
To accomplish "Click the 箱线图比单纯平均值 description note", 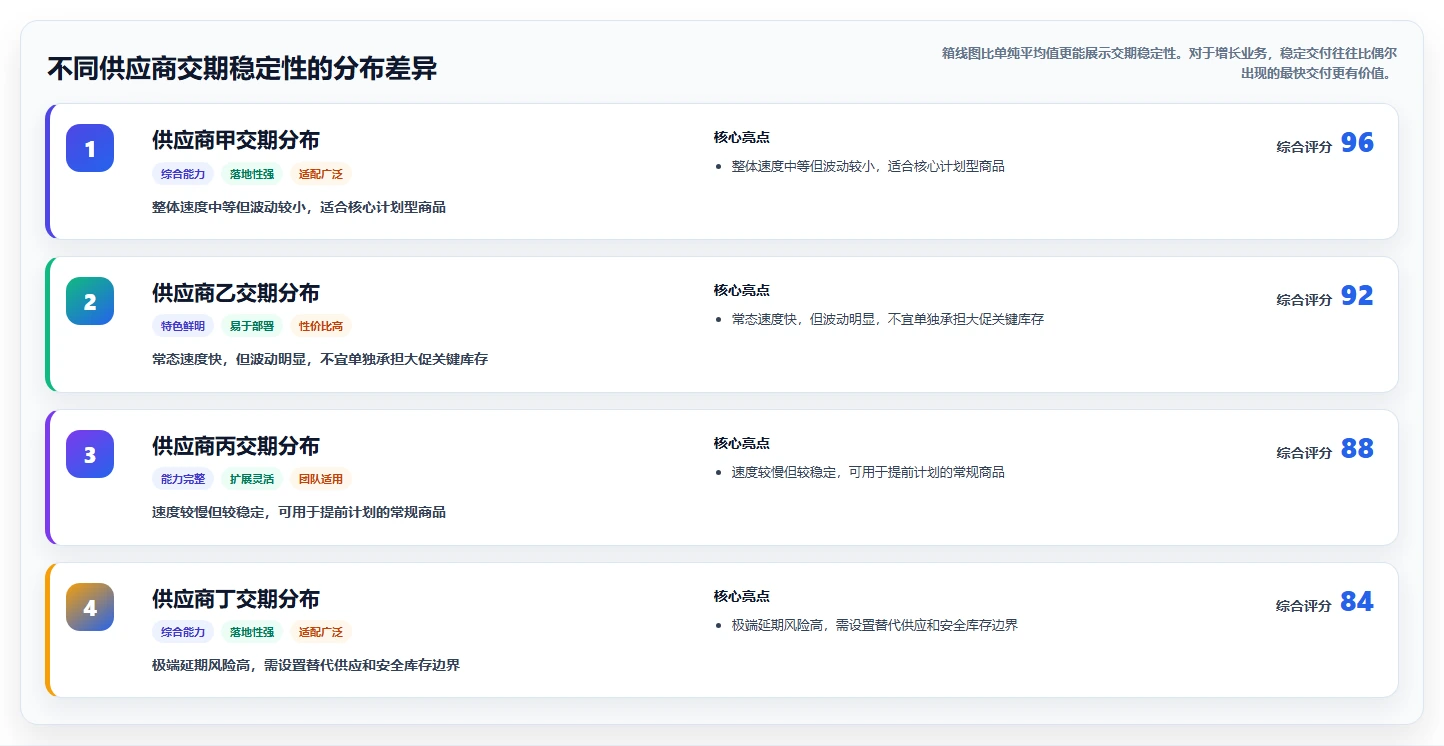I will (1169, 63).
